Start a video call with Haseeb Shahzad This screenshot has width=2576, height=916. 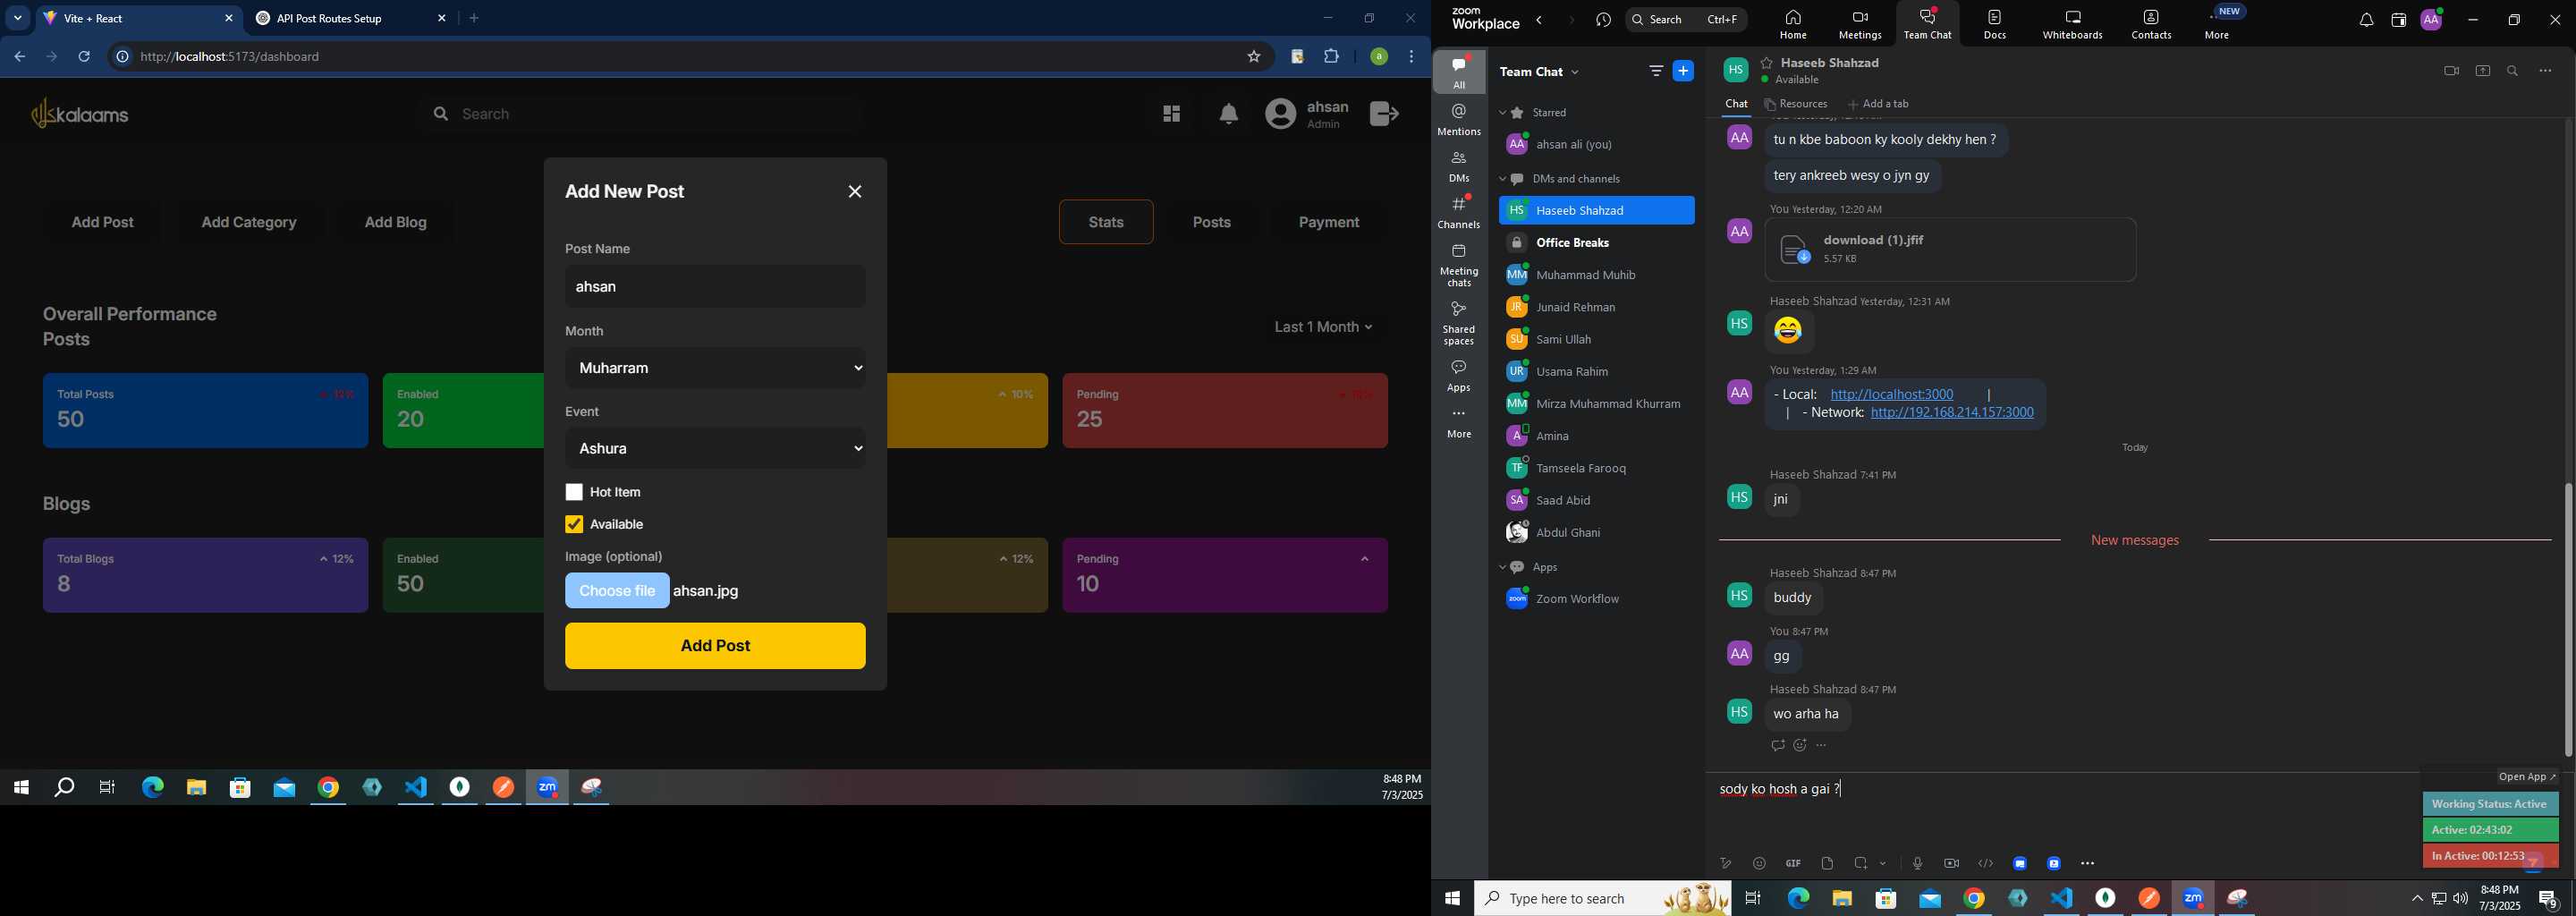pos(2450,71)
